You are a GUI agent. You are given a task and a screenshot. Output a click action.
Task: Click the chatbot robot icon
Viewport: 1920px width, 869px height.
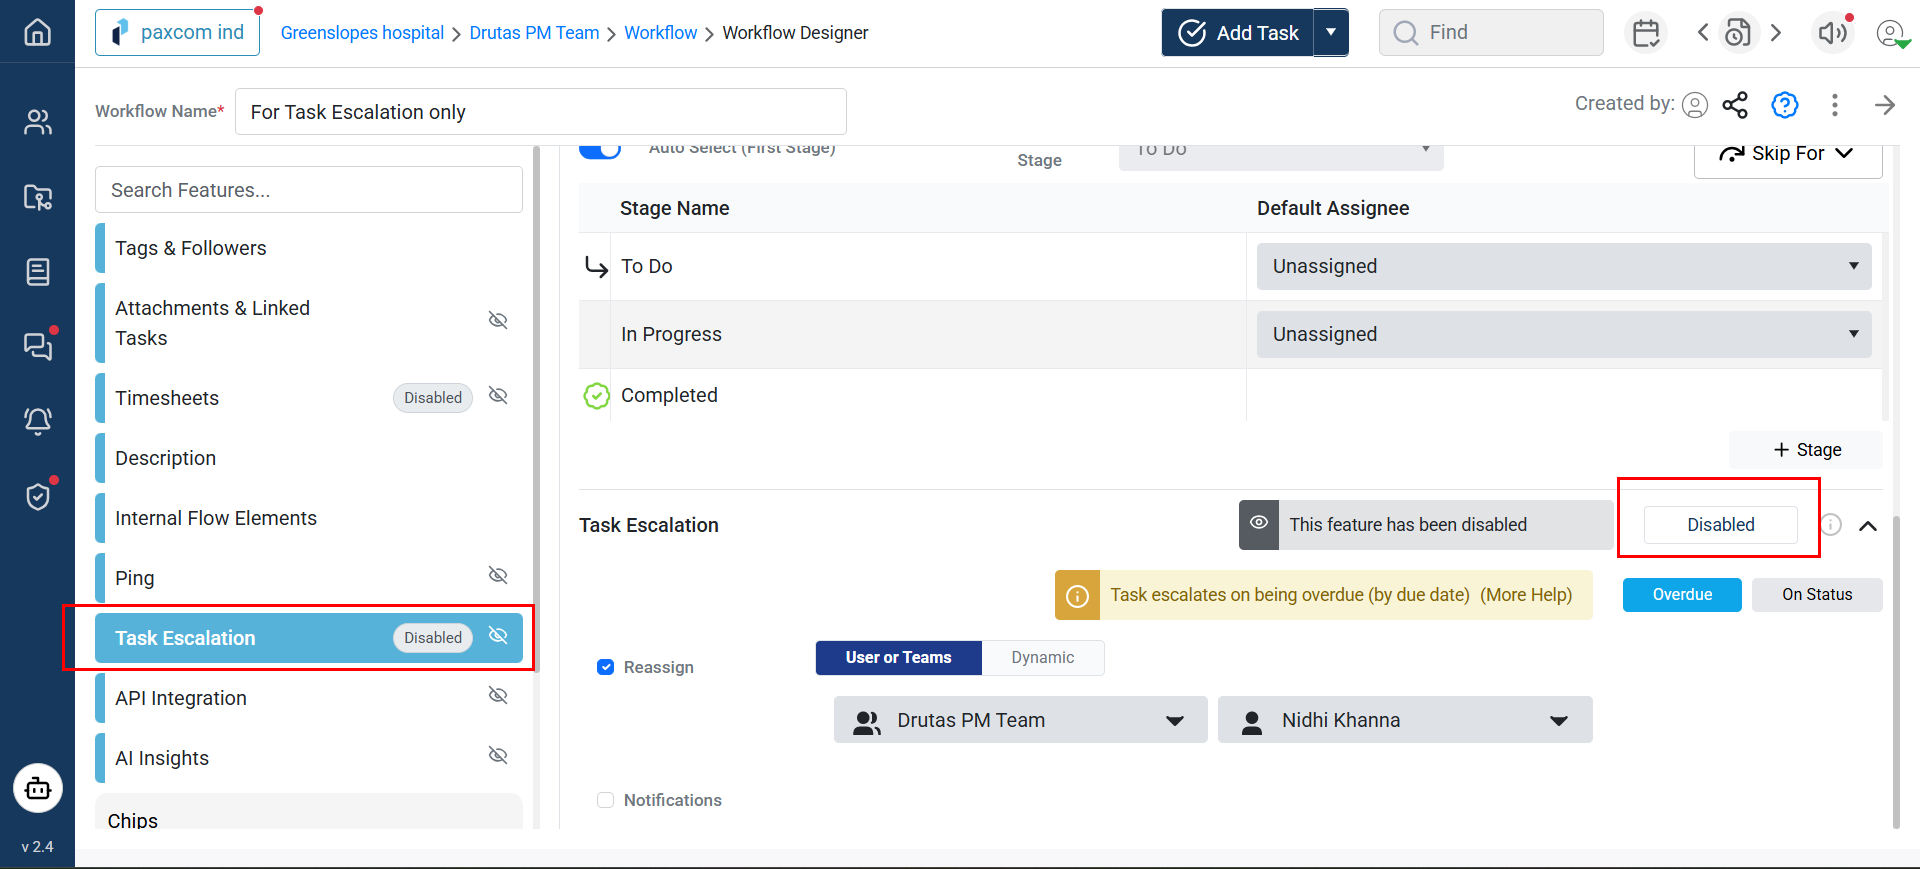coord(38,789)
